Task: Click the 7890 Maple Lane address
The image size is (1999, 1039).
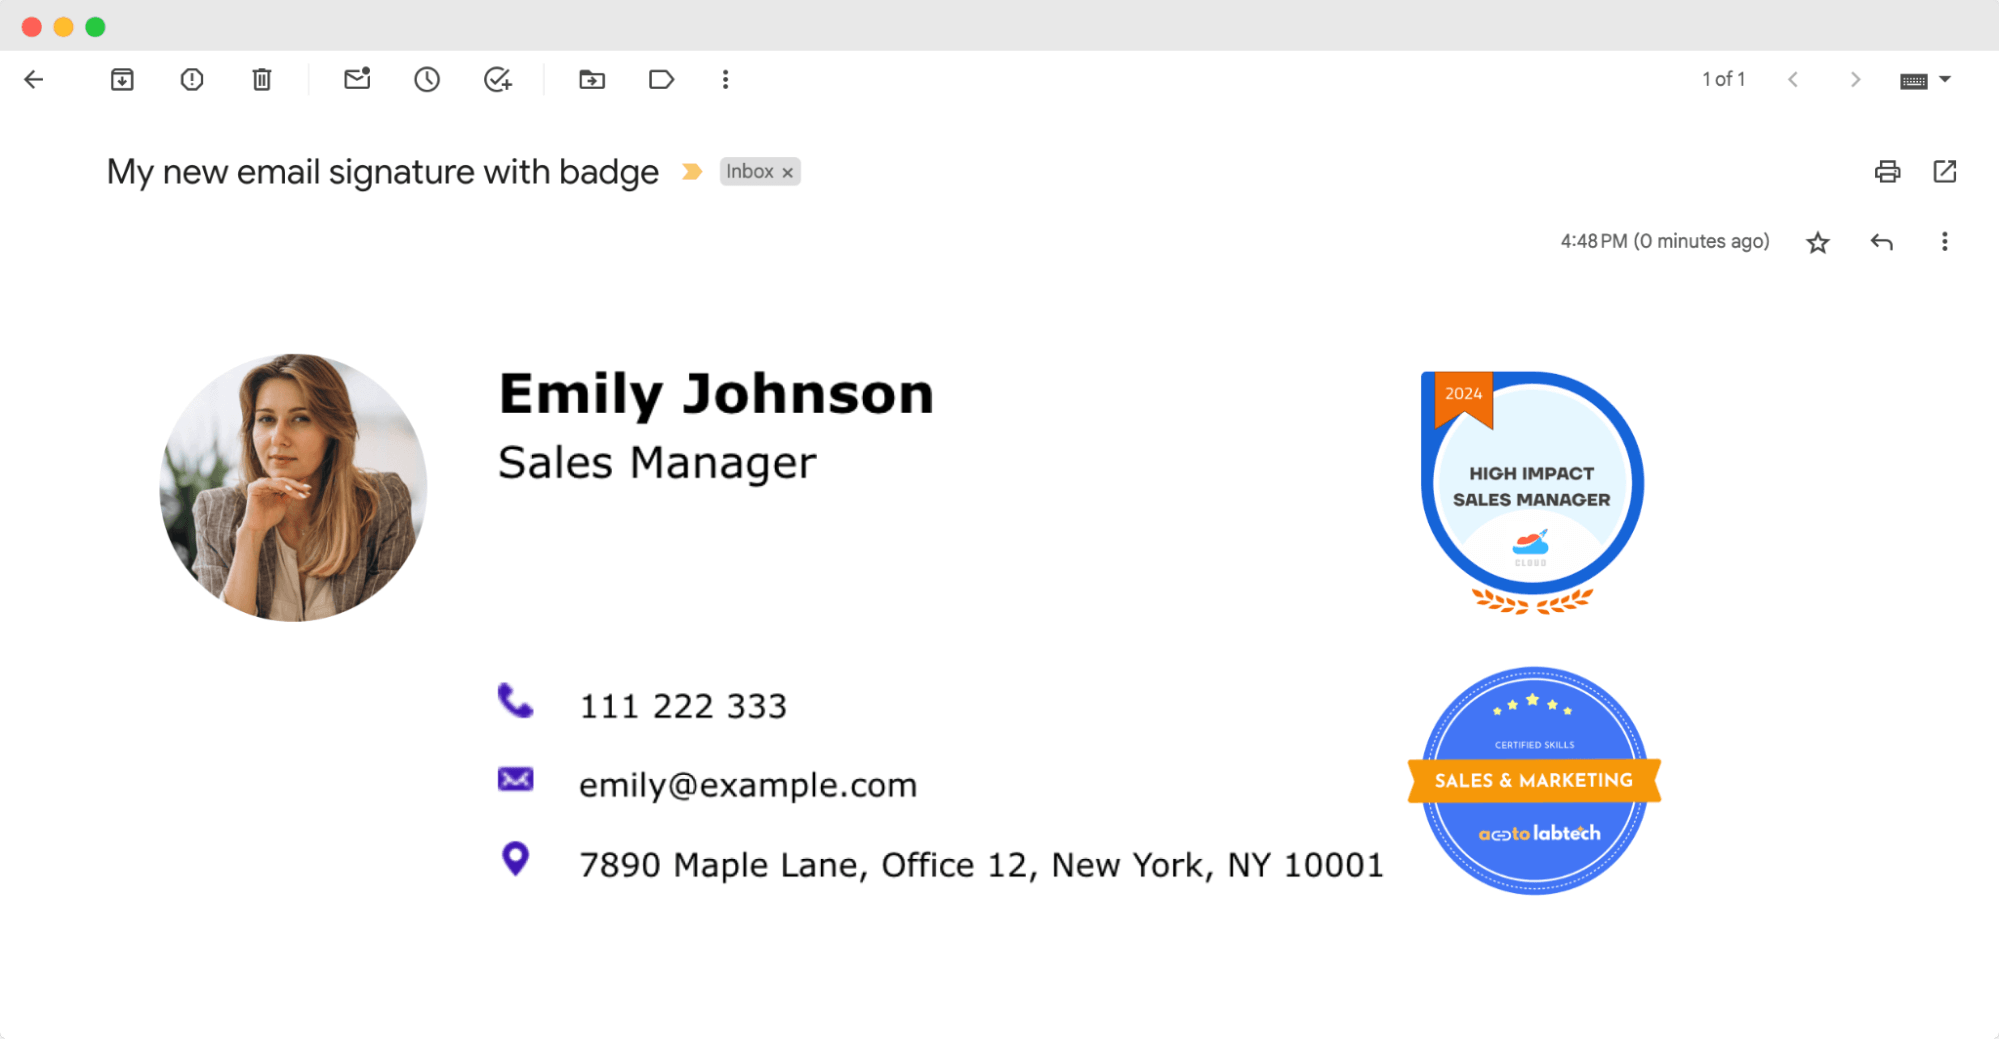Action: (981, 865)
